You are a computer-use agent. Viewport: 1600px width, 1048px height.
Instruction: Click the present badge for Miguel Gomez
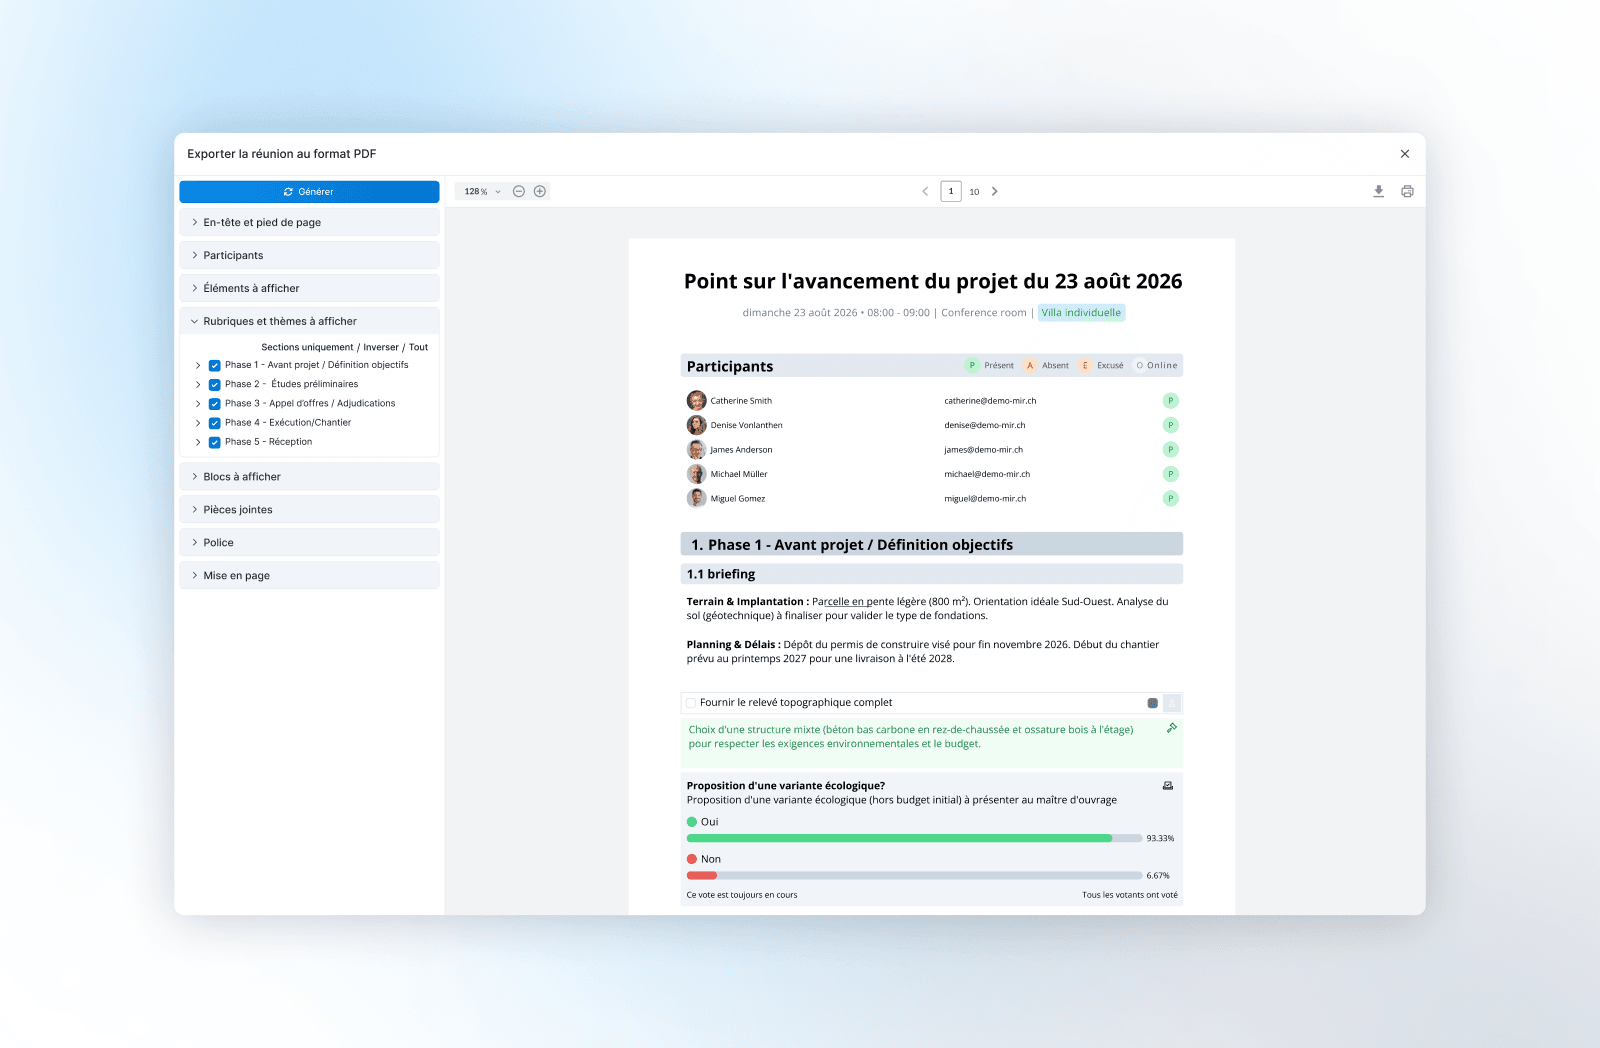(1170, 498)
